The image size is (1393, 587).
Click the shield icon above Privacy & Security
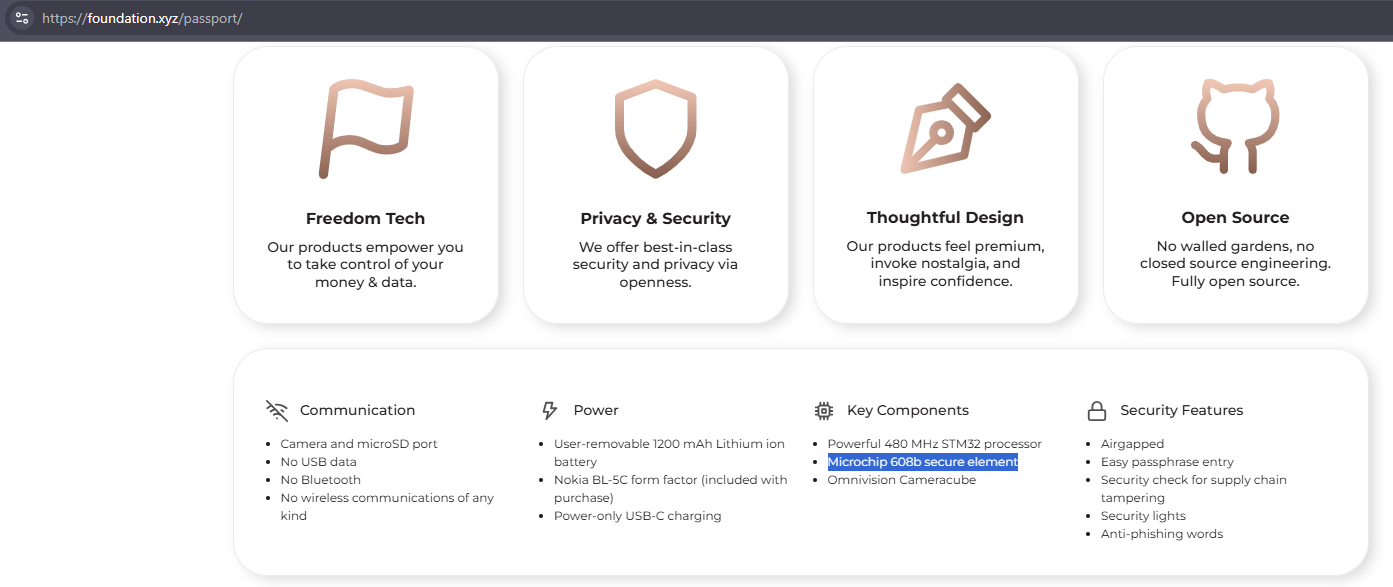tap(655, 130)
